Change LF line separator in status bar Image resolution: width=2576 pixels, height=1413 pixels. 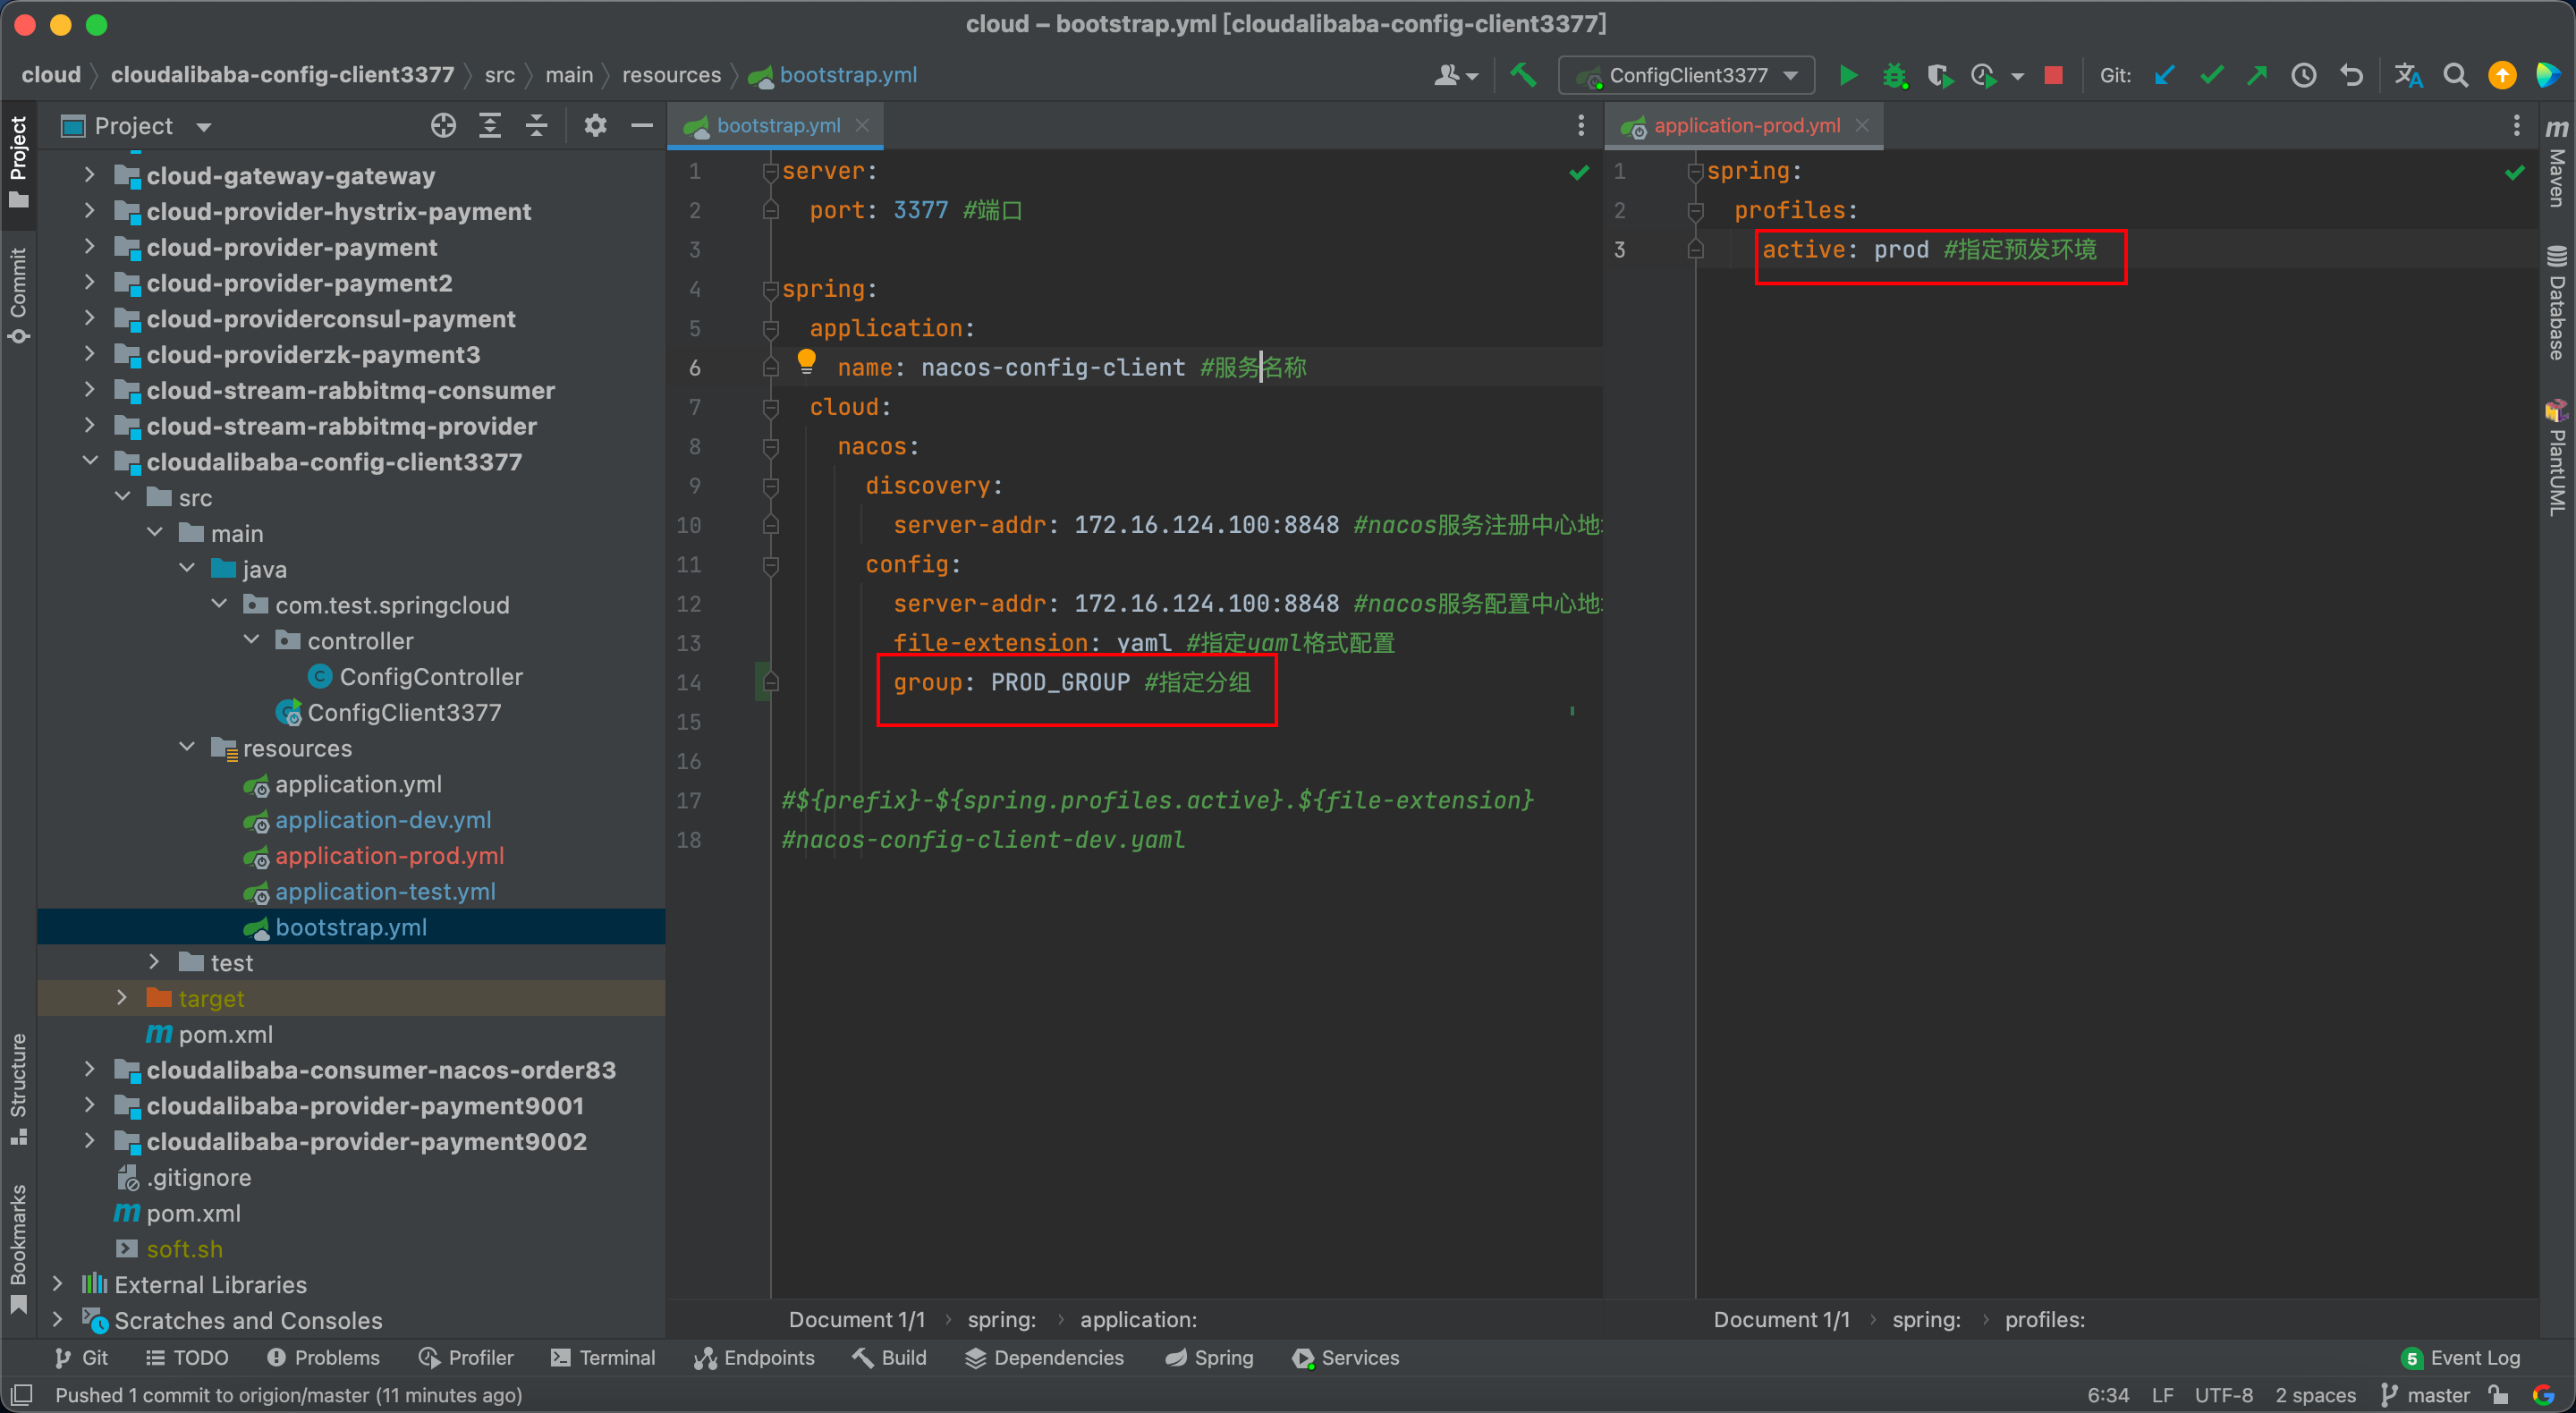[x=2162, y=1394]
